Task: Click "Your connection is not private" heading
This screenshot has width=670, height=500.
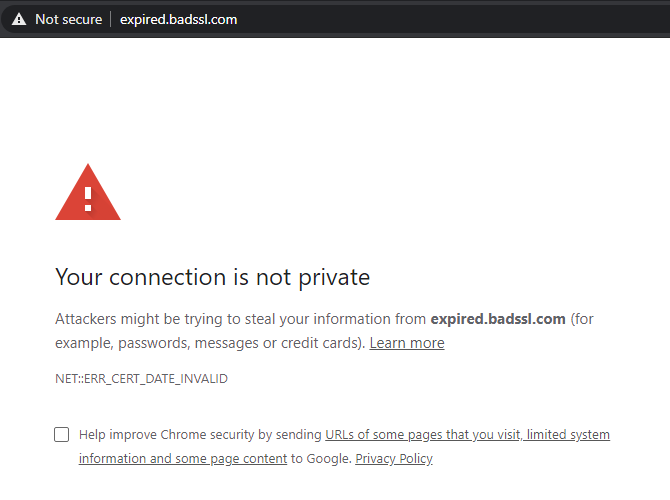Action: 212,277
